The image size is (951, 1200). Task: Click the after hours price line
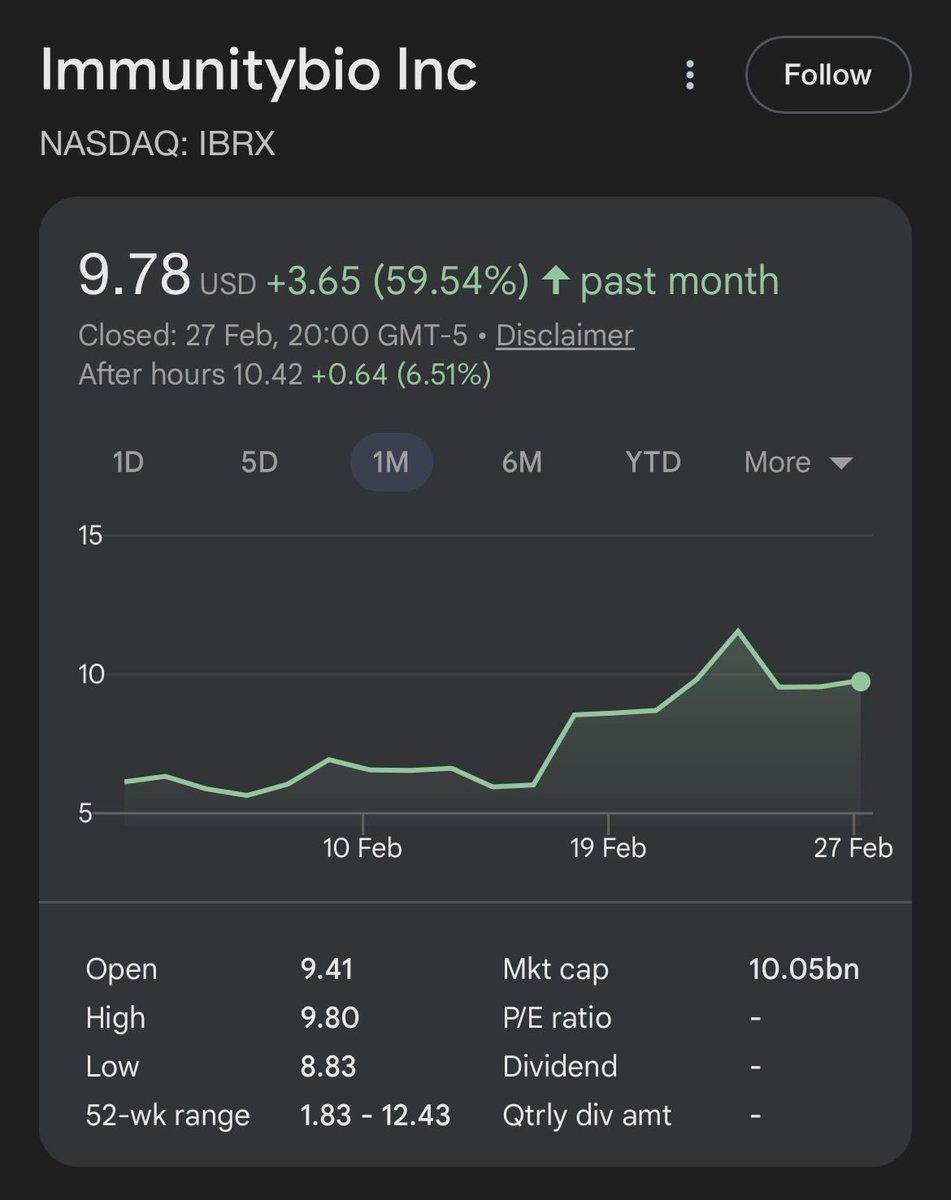pos(284,375)
